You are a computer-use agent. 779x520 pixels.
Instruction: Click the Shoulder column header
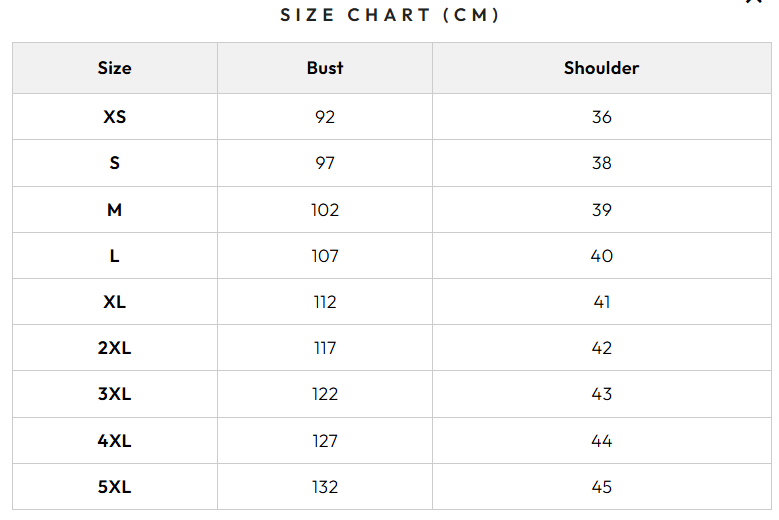[x=601, y=68]
